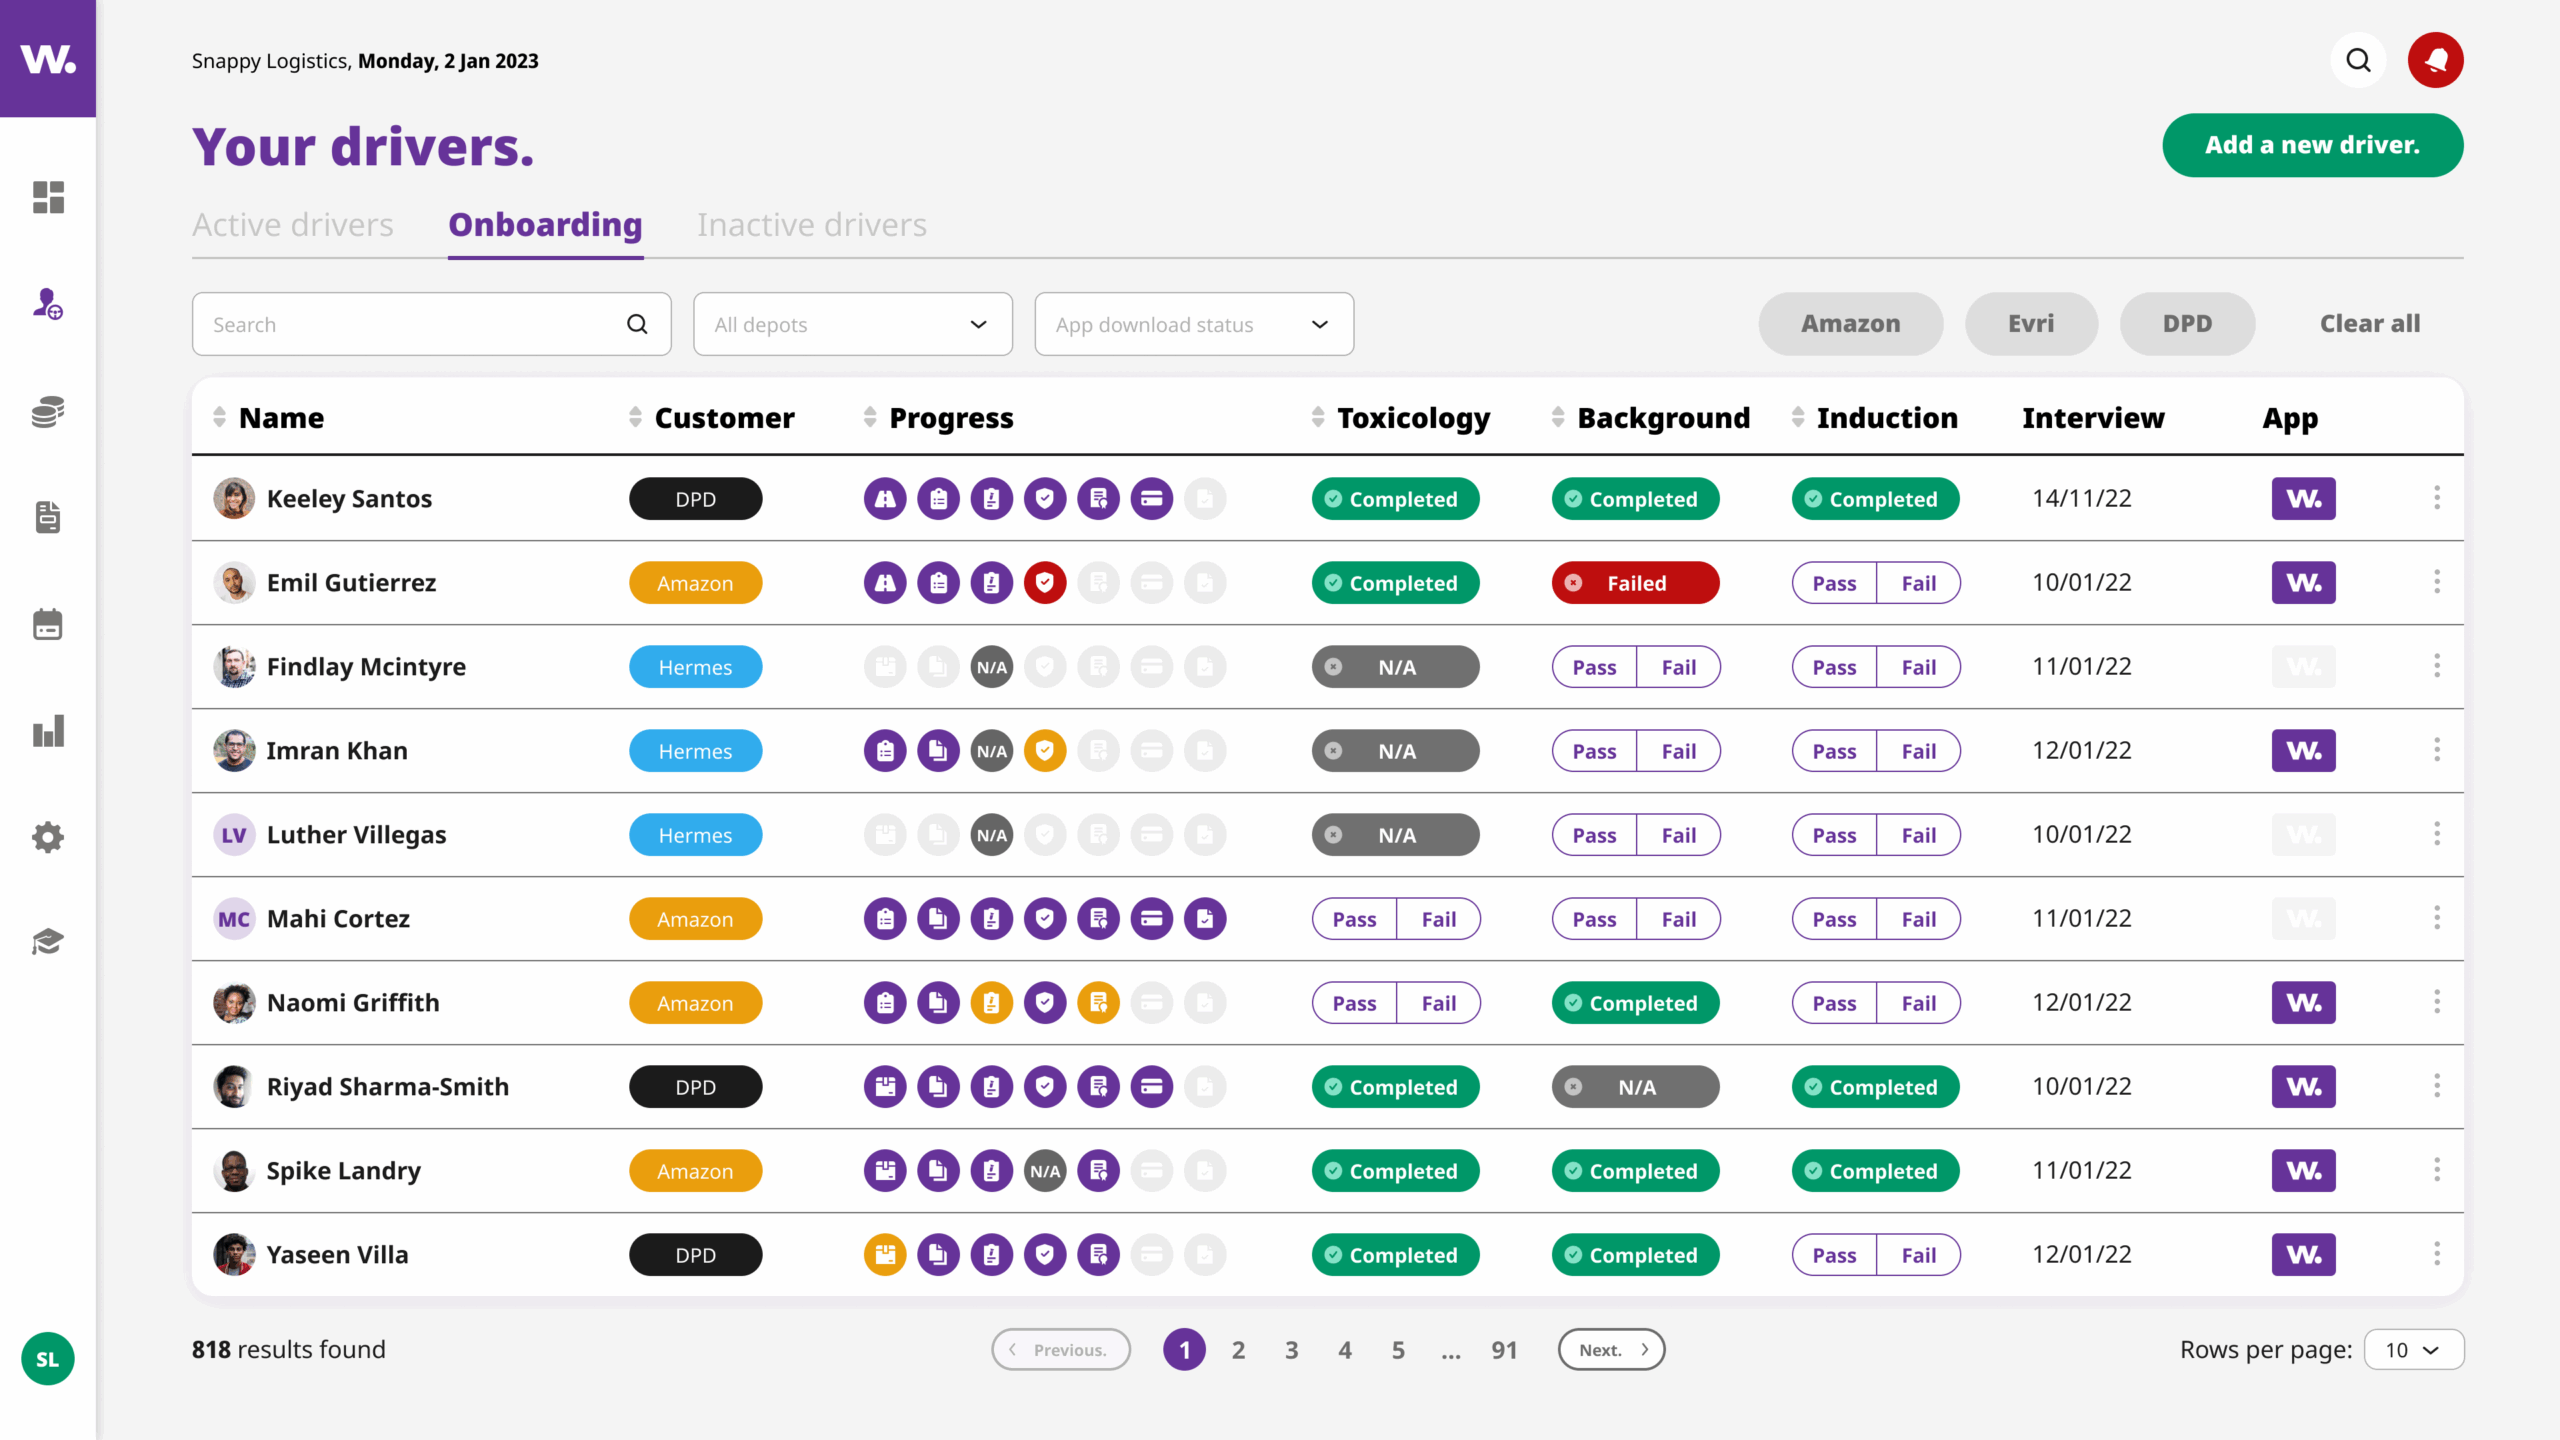2560x1440 pixels.
Task: Filter by the Amazon customer chip
Action: click(x=1851, y=324)
